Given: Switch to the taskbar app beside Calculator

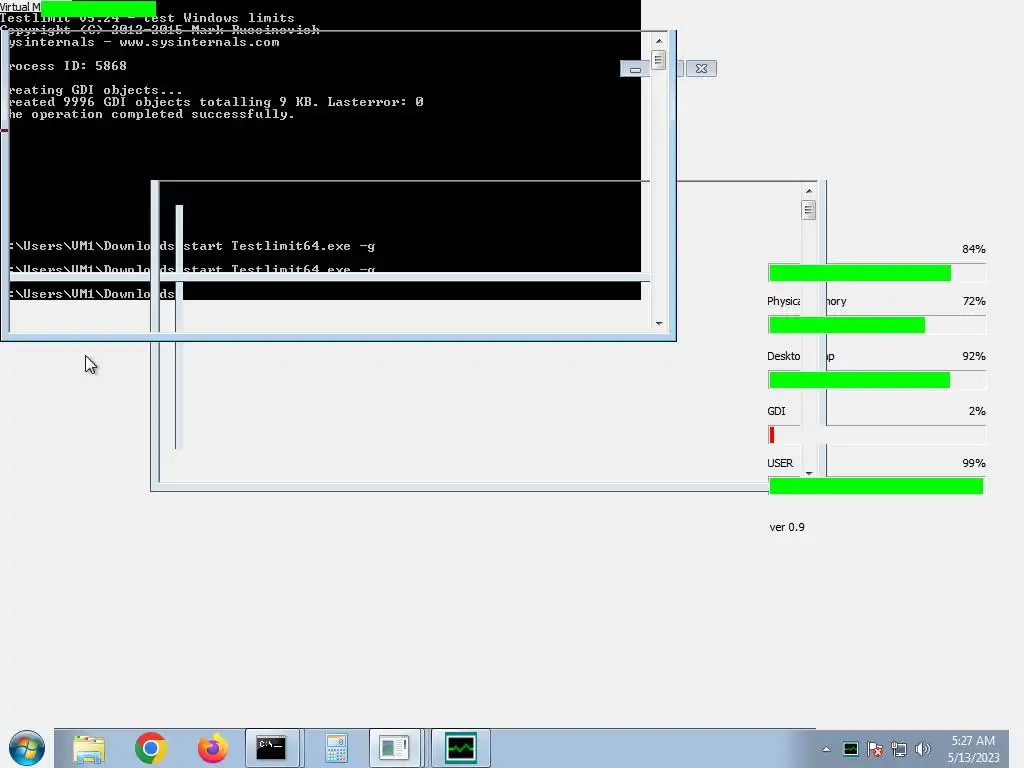Looking at the screenshot, I should [394, 748].
